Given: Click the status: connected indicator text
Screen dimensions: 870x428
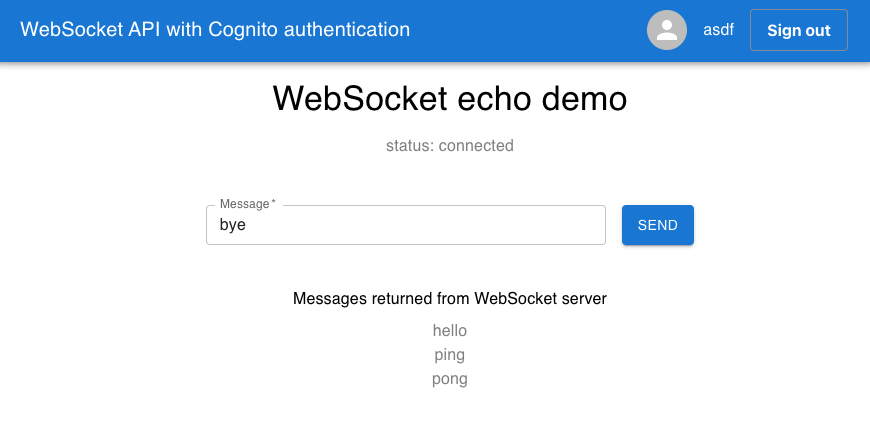Looking at the screenshot, I should click(x=450, y=145).
